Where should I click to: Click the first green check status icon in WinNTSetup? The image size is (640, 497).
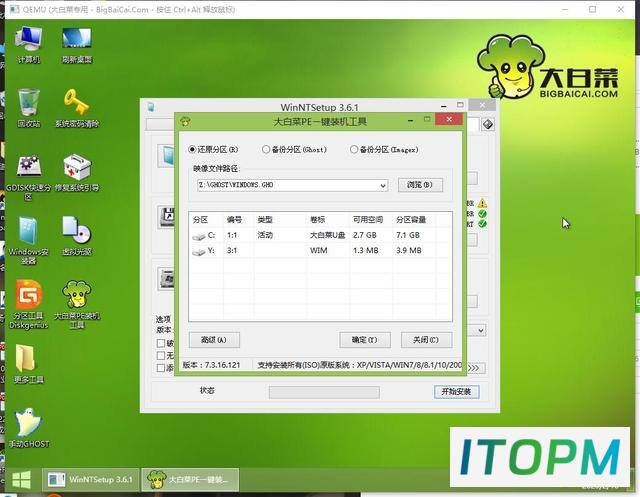[x=482, y=213]
